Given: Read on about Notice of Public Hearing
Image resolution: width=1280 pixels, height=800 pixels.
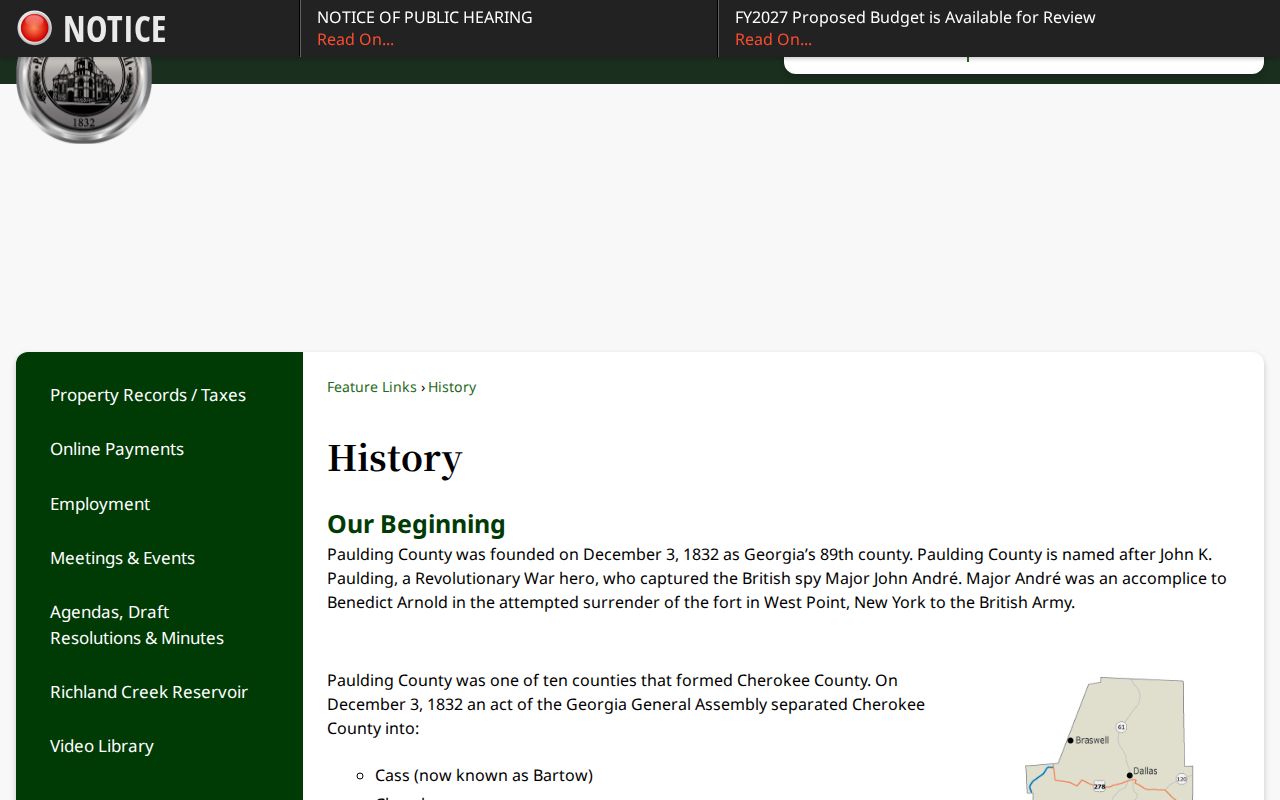Looking at the screenshot, I should pos(355,39).
